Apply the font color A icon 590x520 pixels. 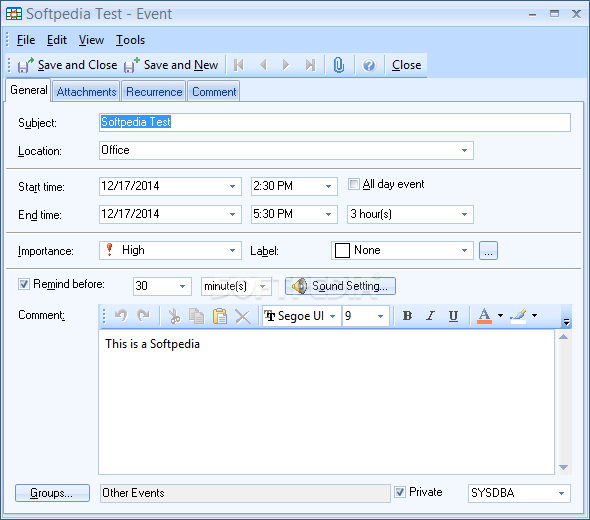click(484, 316)
